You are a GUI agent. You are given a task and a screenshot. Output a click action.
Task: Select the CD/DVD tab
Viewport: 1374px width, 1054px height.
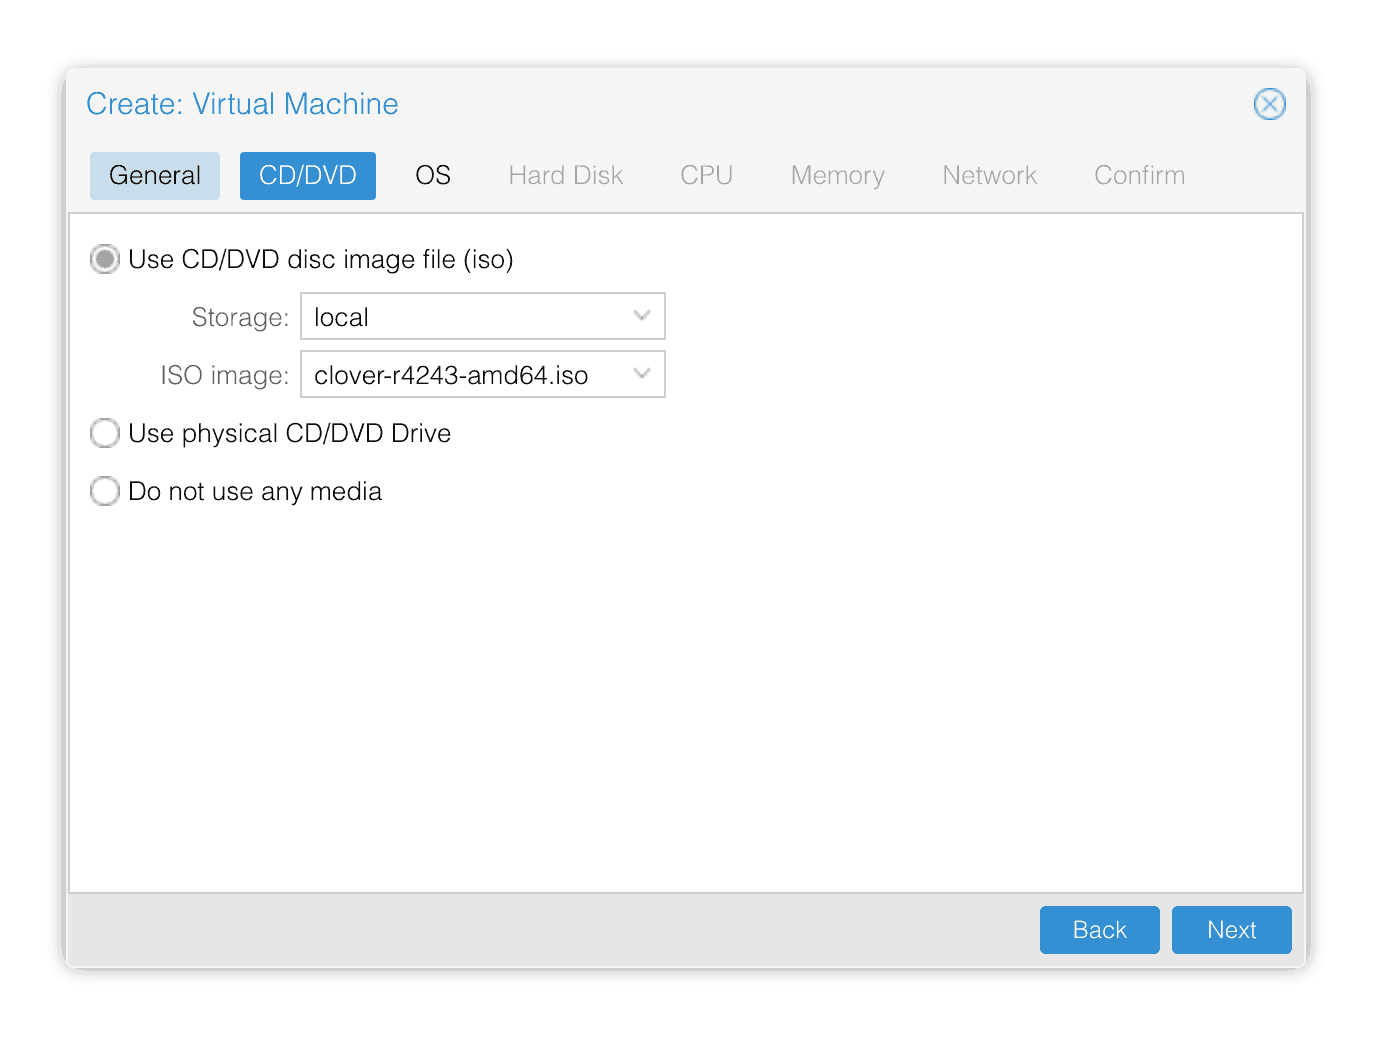(x=308, y=176)
